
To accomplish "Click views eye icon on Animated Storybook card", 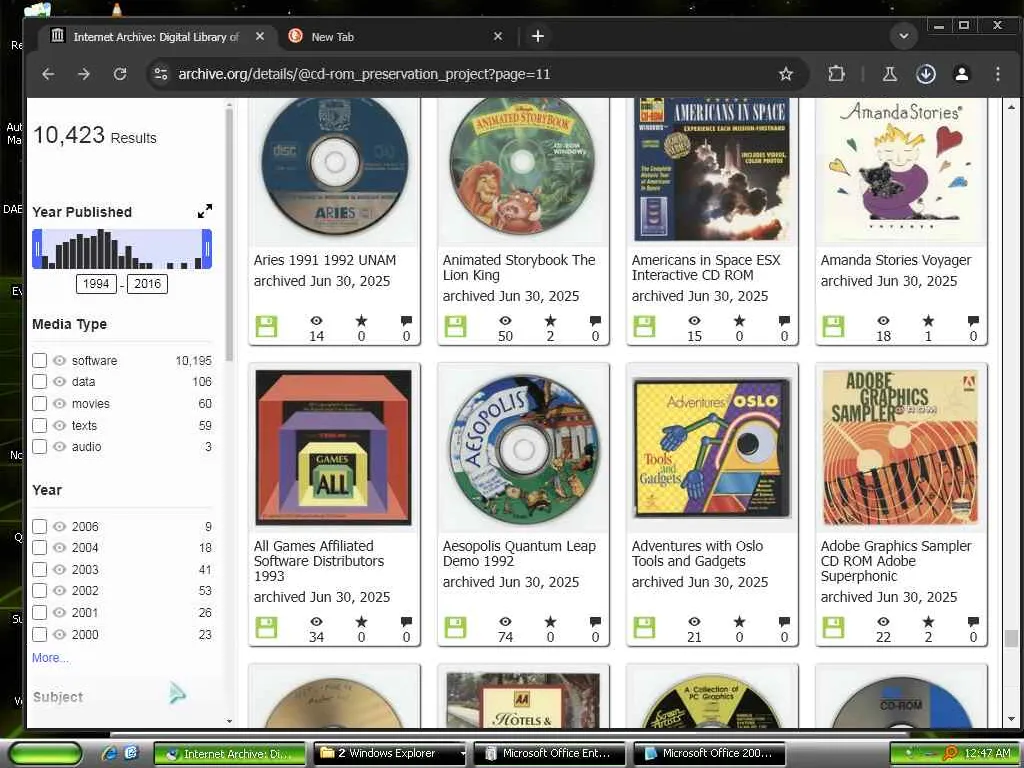I will (x=505, y=321).
